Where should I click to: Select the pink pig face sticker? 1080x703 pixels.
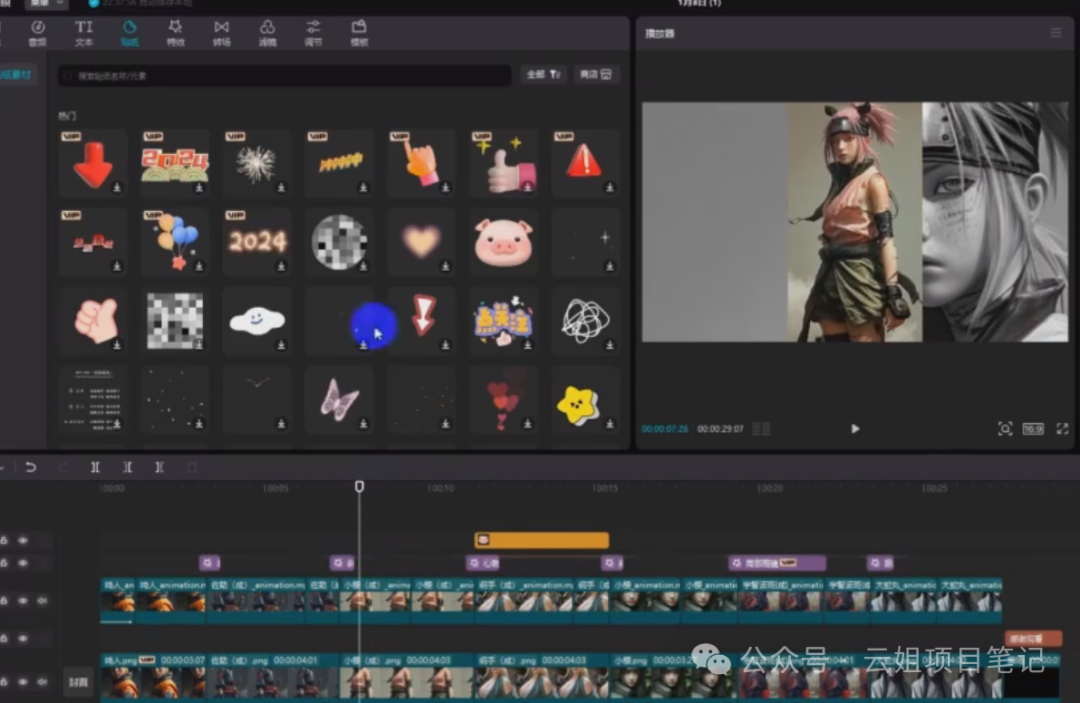[503, 241]
